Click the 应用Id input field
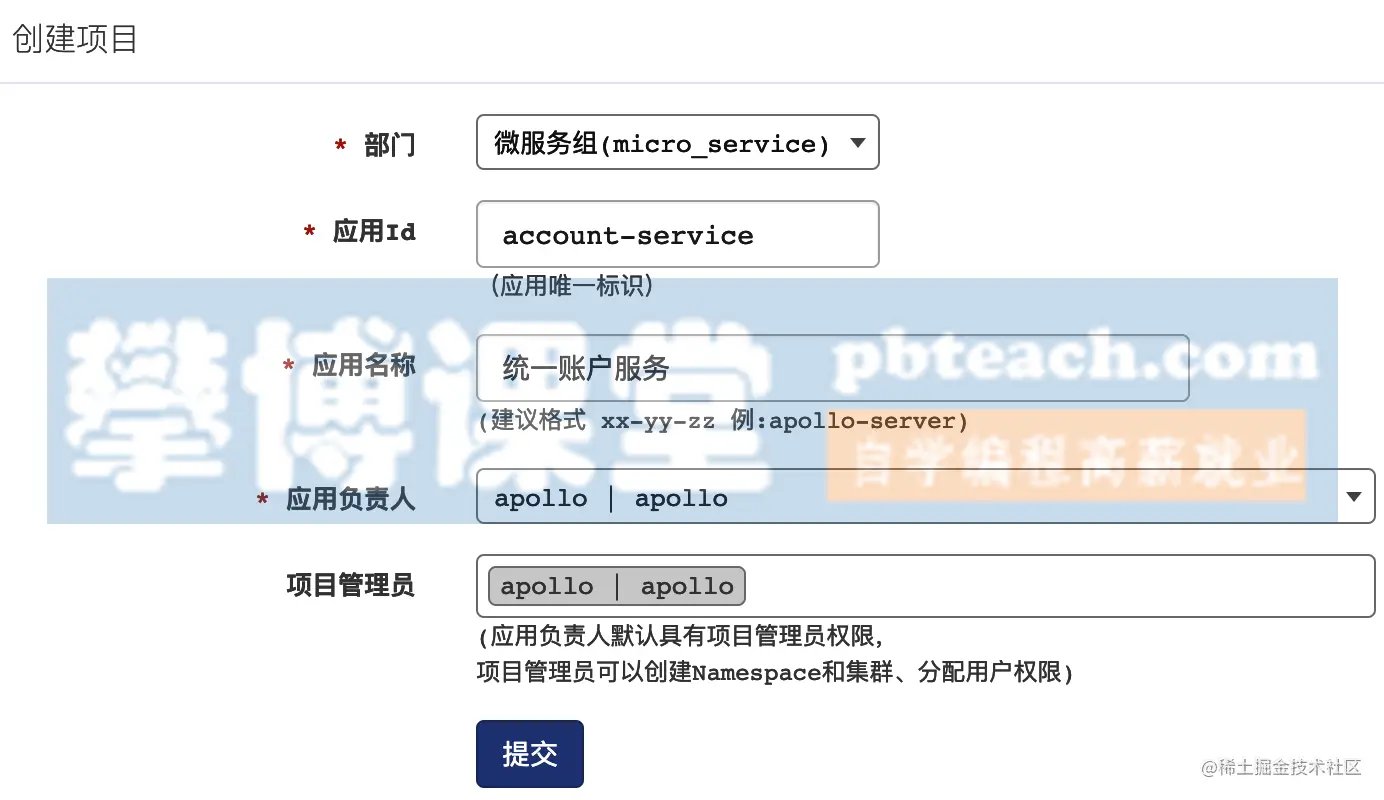1384x800 pixels. pos(677,234)
